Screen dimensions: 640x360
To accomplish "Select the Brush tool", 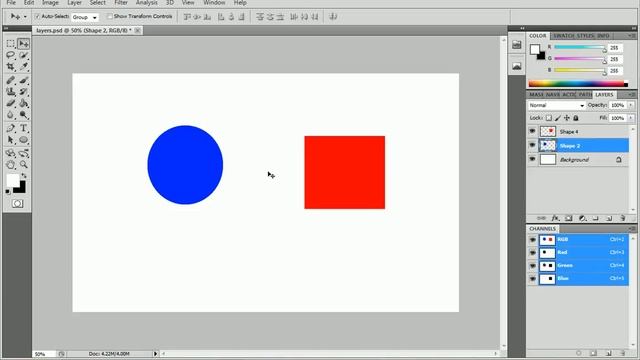I will tap(23, 80).
